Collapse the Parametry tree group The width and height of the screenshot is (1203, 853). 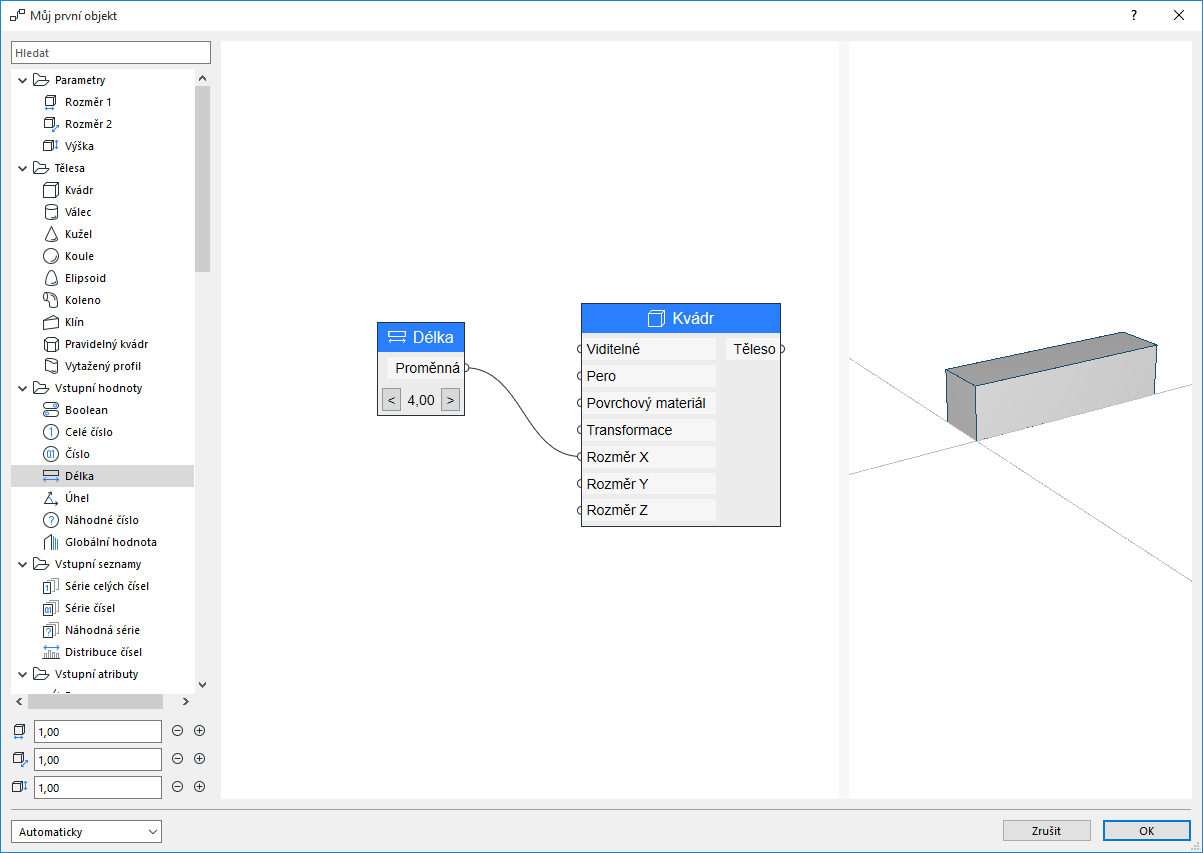click(x=23, y=80)
